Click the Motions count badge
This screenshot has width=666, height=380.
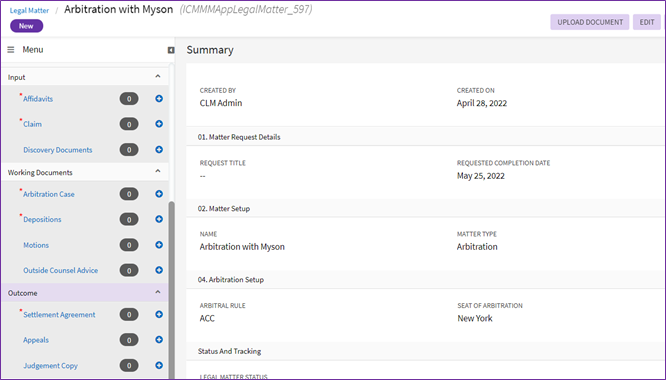(x=129, y=245)
